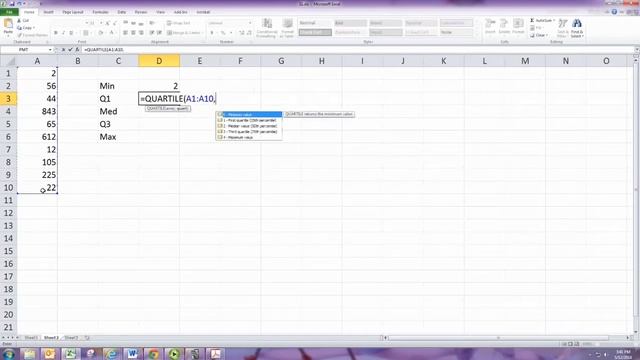Screen dimensions: 640x360
Task: Switch to the View tab
Action: 160,12
